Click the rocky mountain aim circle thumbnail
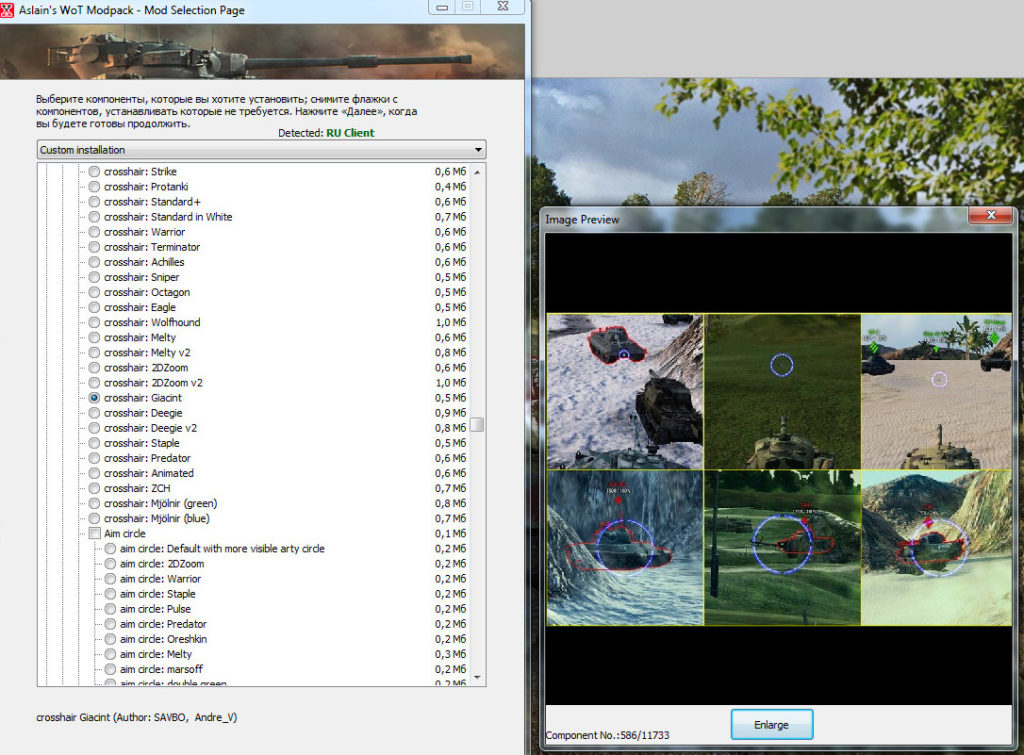The width and height of the screenshot is (1024, 755). pos(936,547)
